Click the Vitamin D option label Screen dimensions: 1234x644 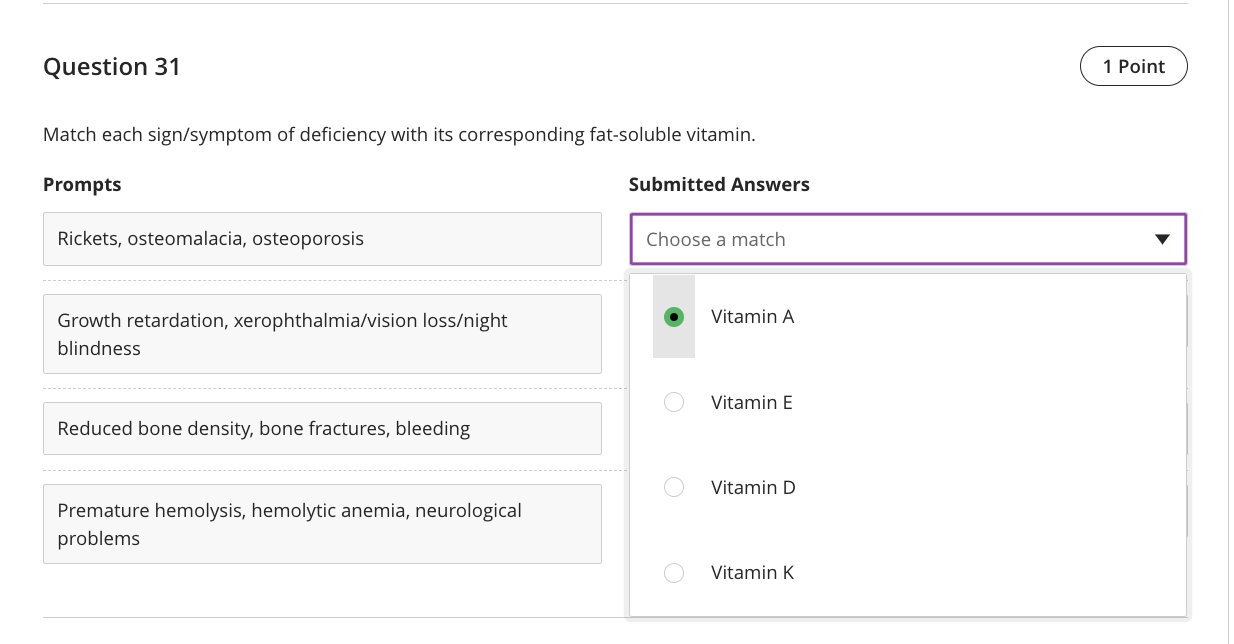(752, 487)
